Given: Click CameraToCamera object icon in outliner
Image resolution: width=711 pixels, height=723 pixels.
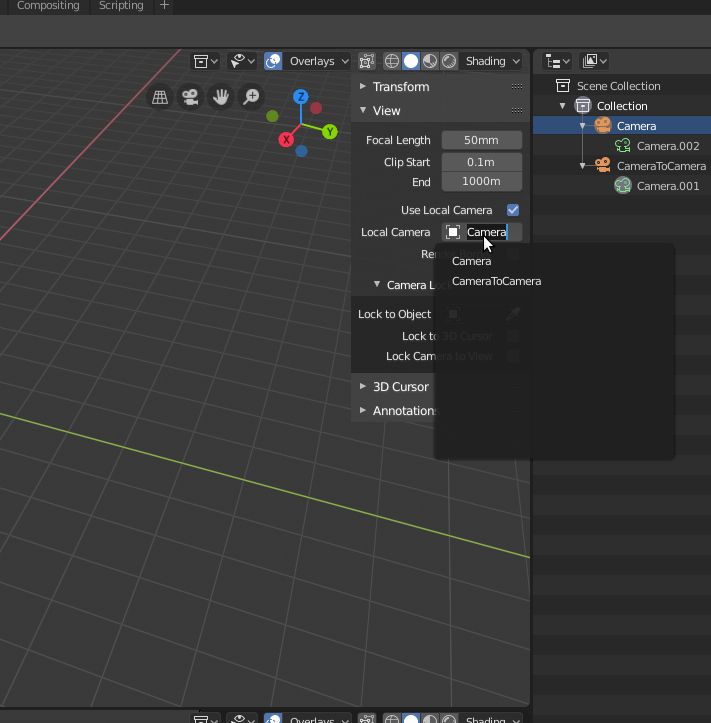Looking at the screenshot, I should coord(603,165).
